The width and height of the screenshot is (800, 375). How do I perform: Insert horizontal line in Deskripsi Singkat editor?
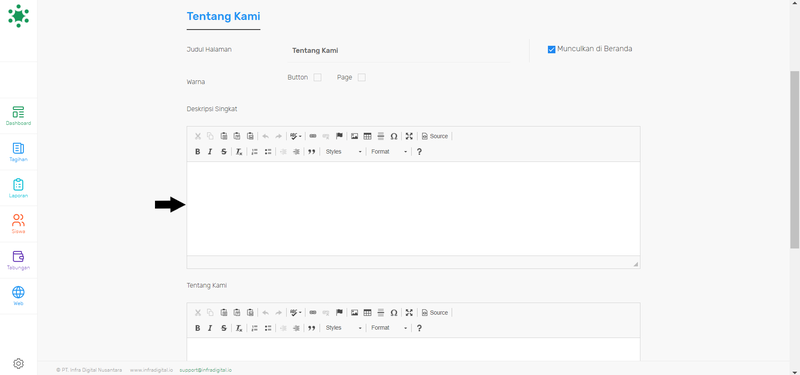[381, 136]
